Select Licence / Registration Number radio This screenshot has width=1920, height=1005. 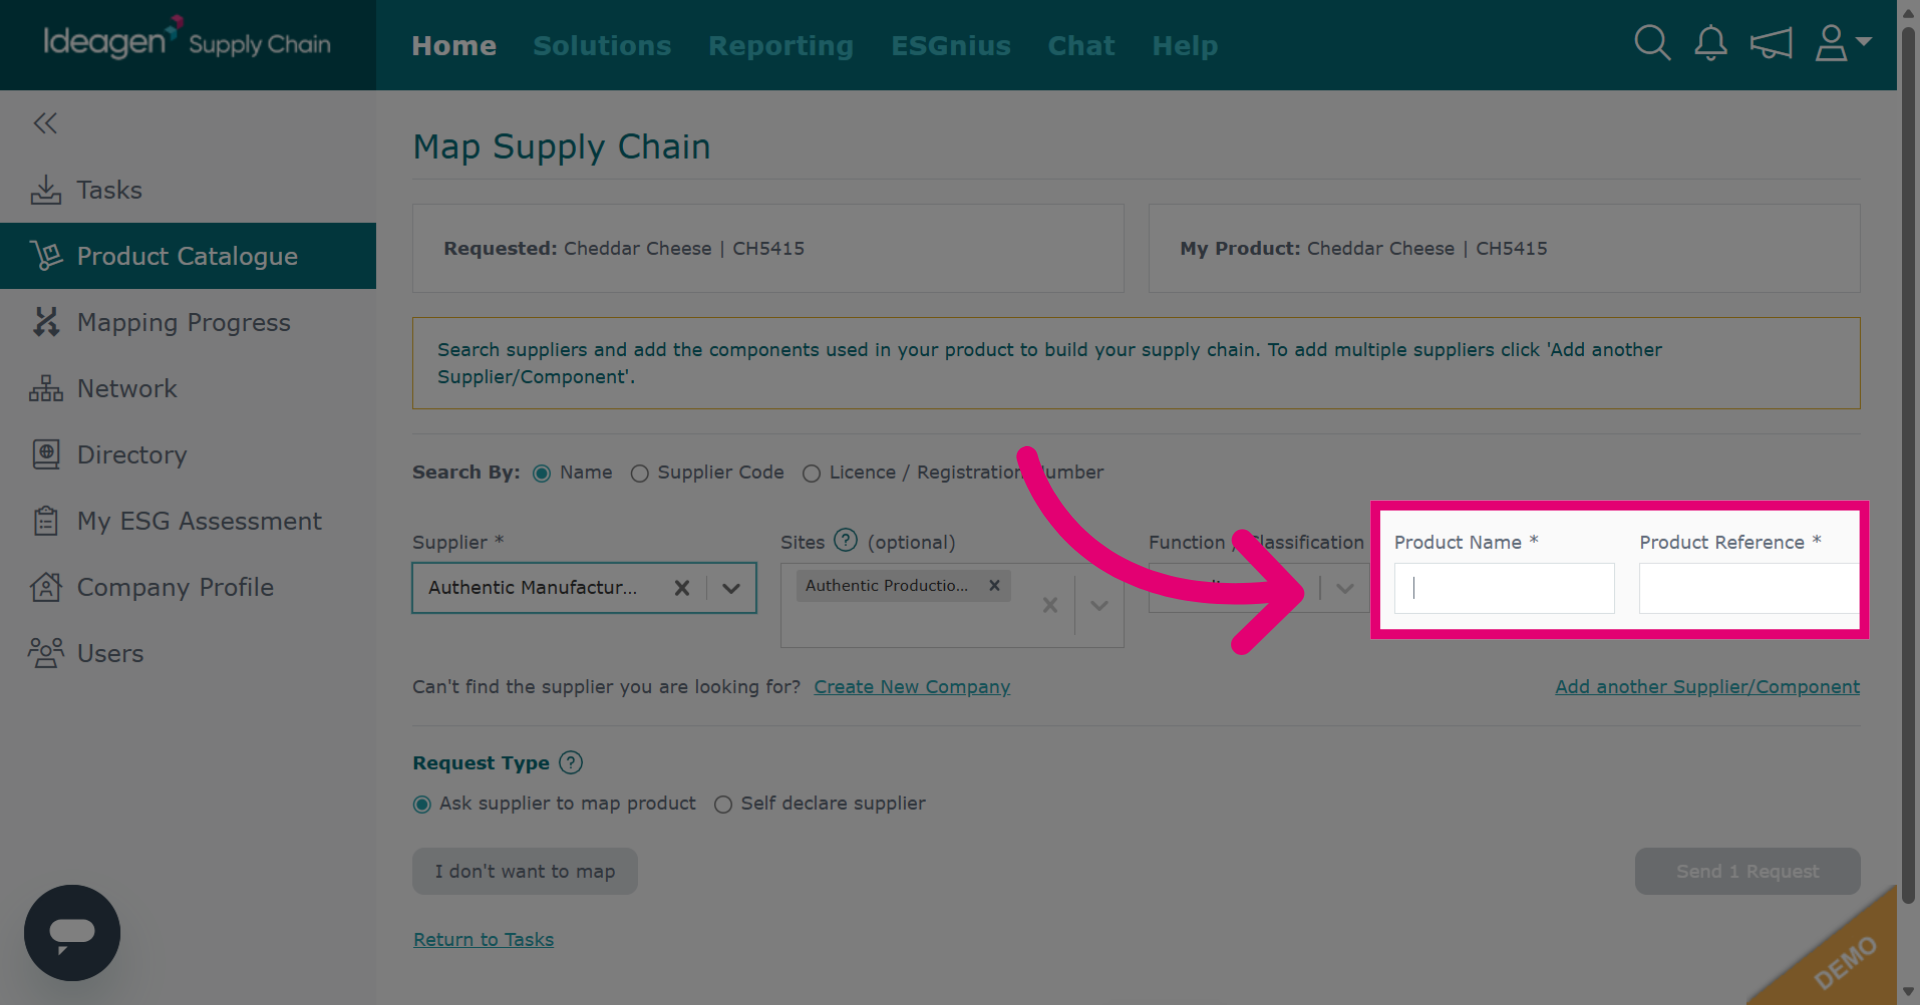[811, 473]
